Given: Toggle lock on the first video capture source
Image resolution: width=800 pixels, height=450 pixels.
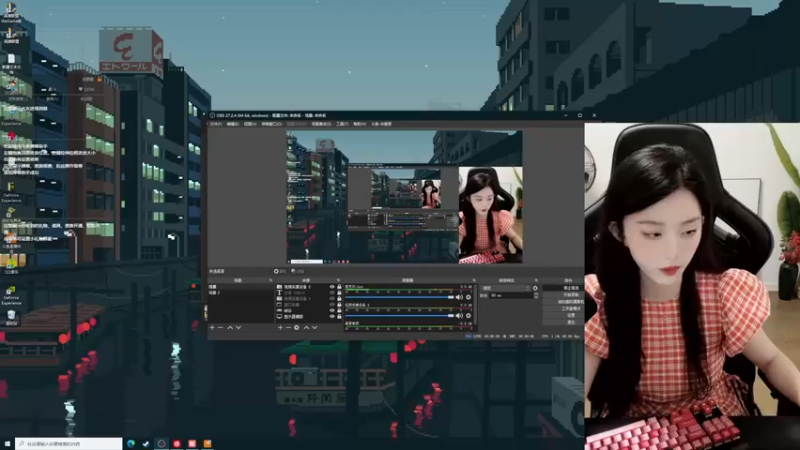Looking at the screenshot, I should pyautogui.click(x=339, y=287).
